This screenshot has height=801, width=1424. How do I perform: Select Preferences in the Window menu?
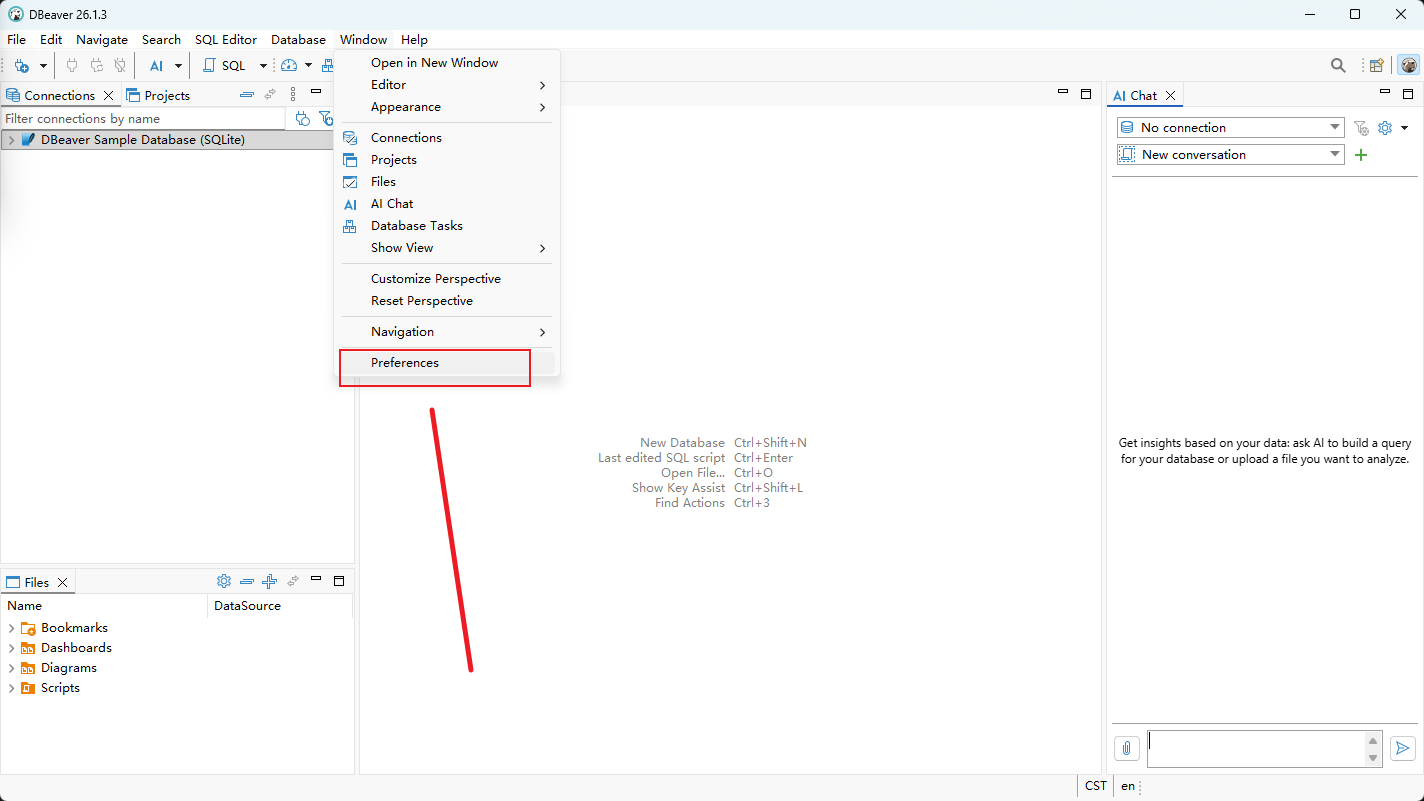405,363
